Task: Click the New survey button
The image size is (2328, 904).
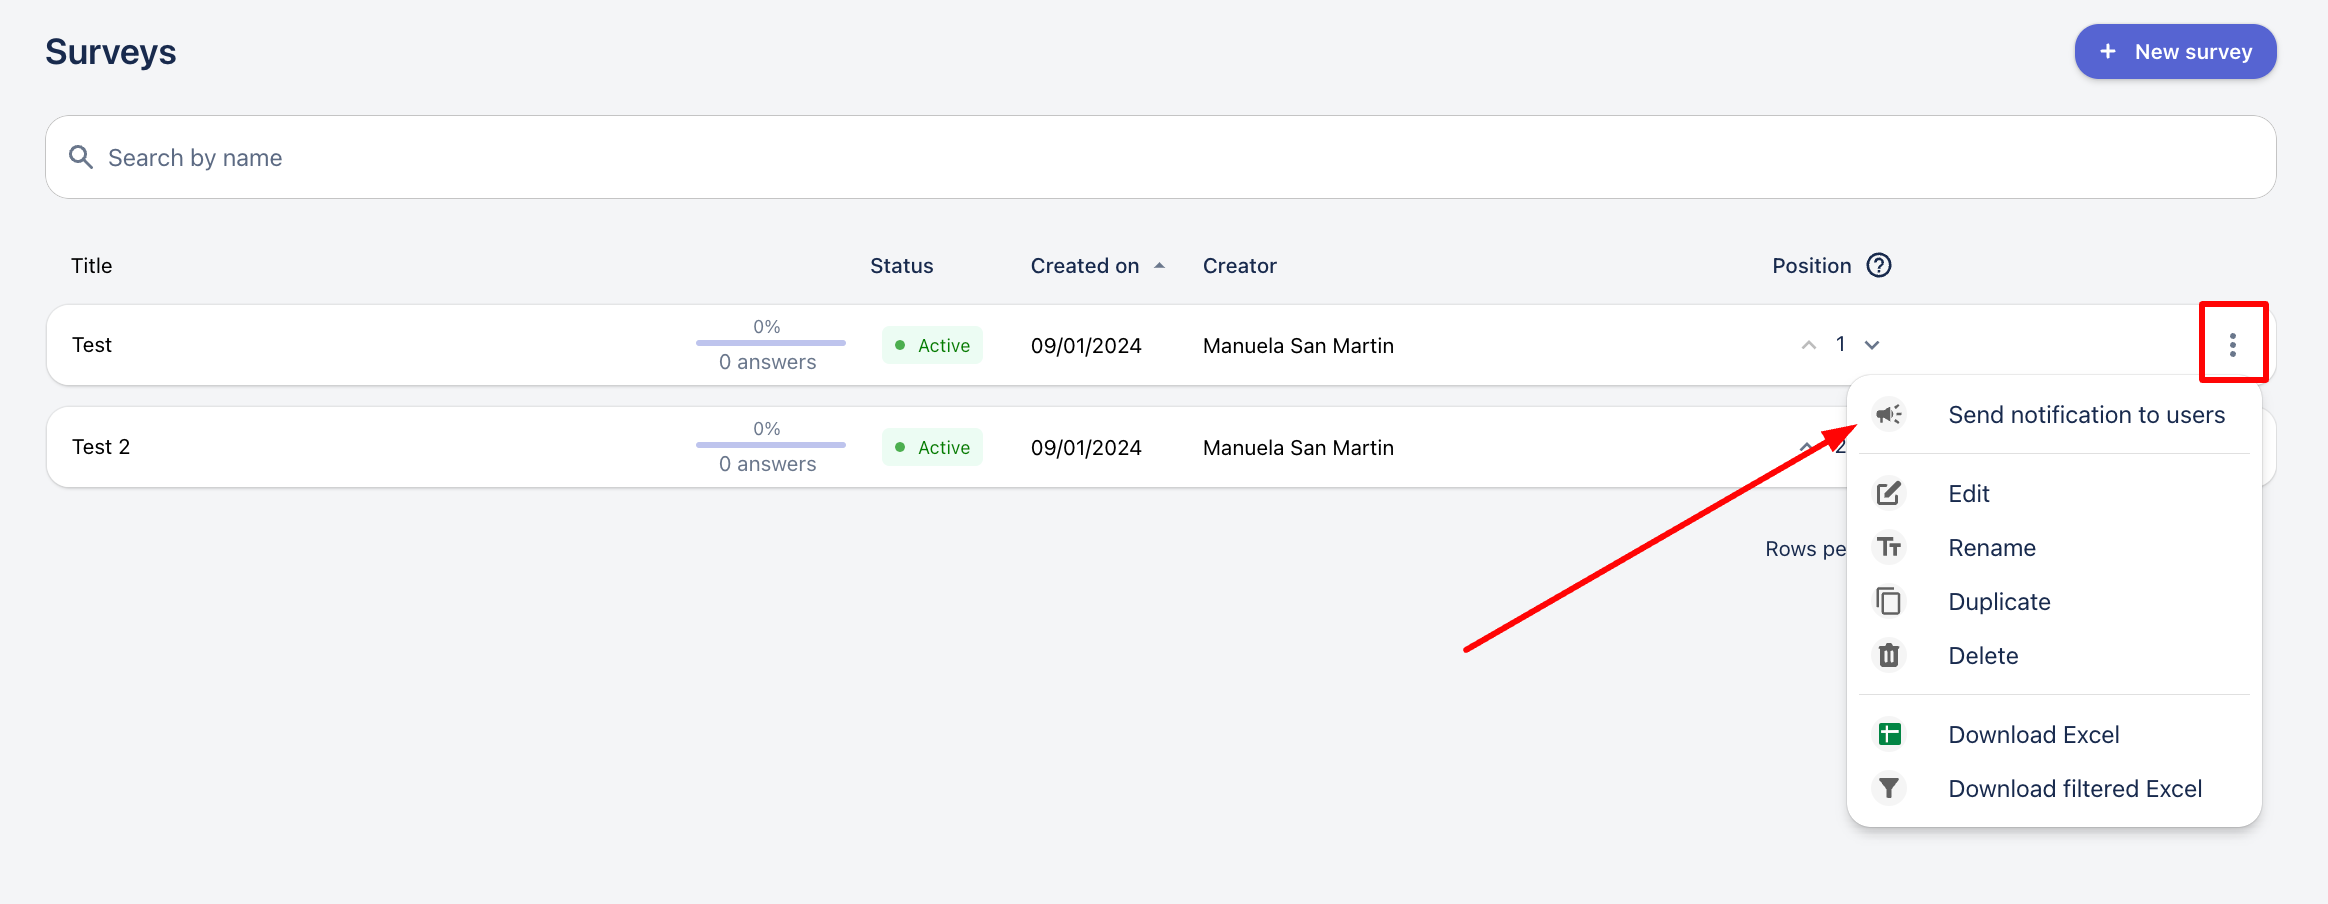Action: 2175,52
